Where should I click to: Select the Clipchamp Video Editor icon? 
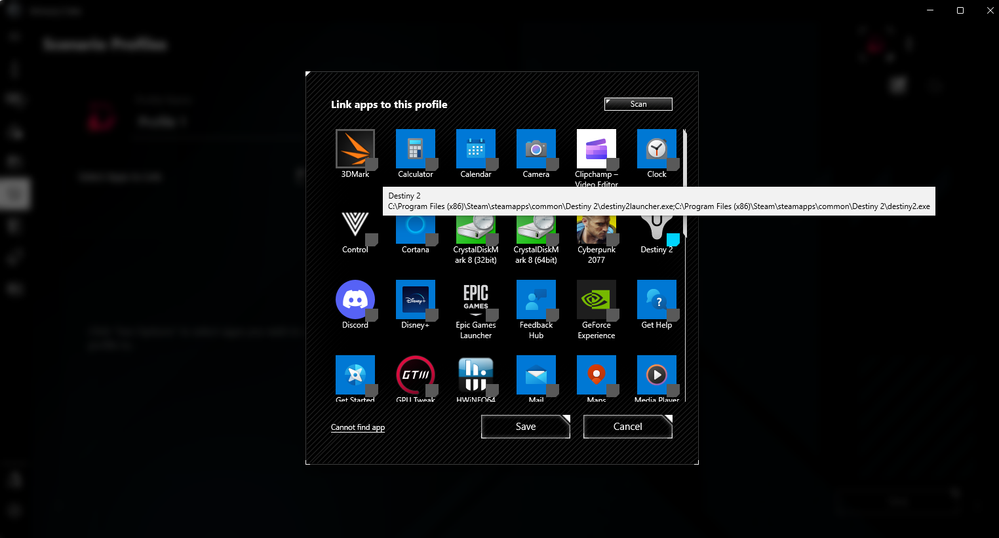(x=596, y=149)
